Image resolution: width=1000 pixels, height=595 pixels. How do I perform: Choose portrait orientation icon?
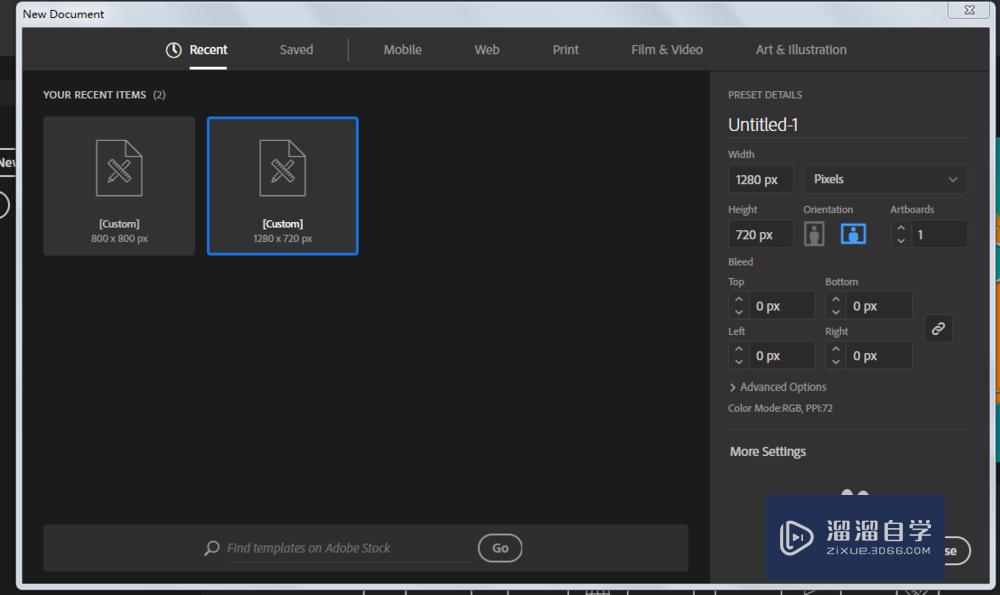point(814,234)
